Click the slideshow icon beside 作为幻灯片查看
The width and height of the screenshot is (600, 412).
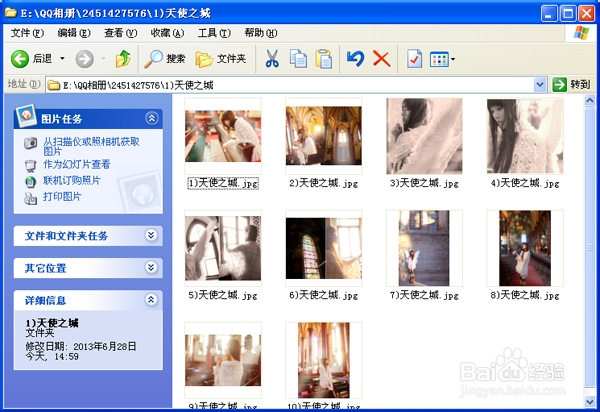point(31,166)
